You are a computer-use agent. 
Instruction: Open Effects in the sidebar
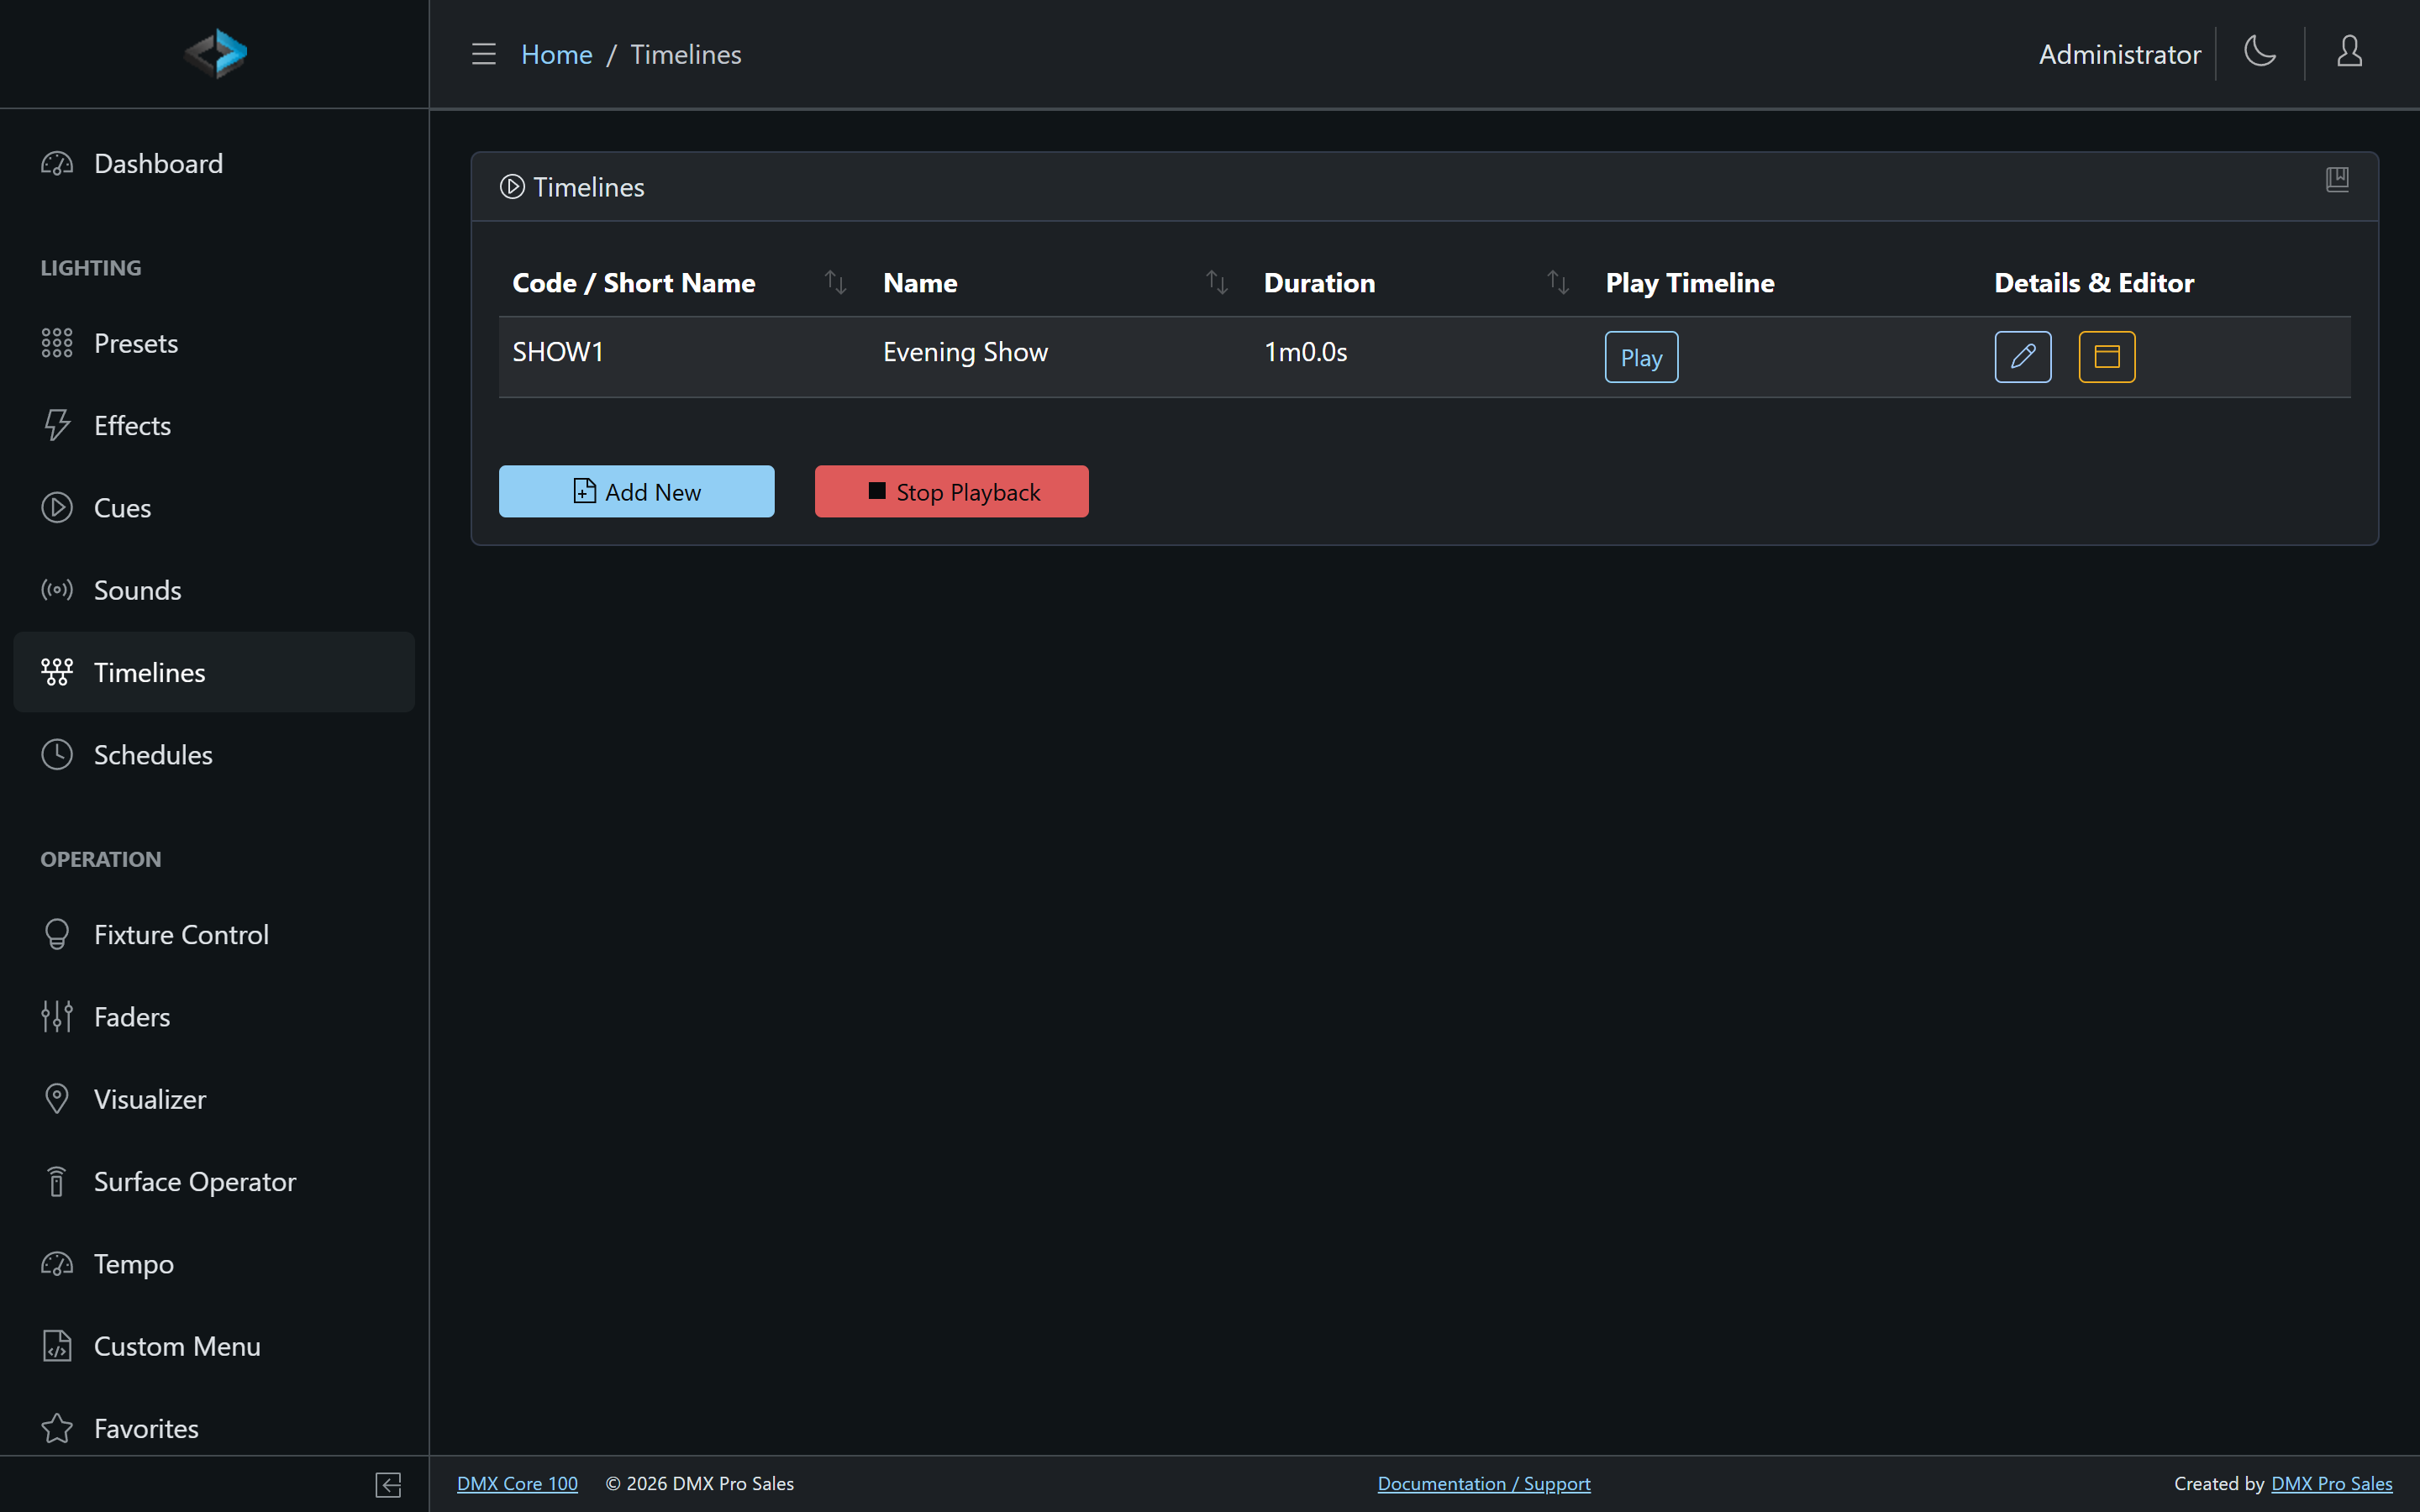[x=214, y=425]
